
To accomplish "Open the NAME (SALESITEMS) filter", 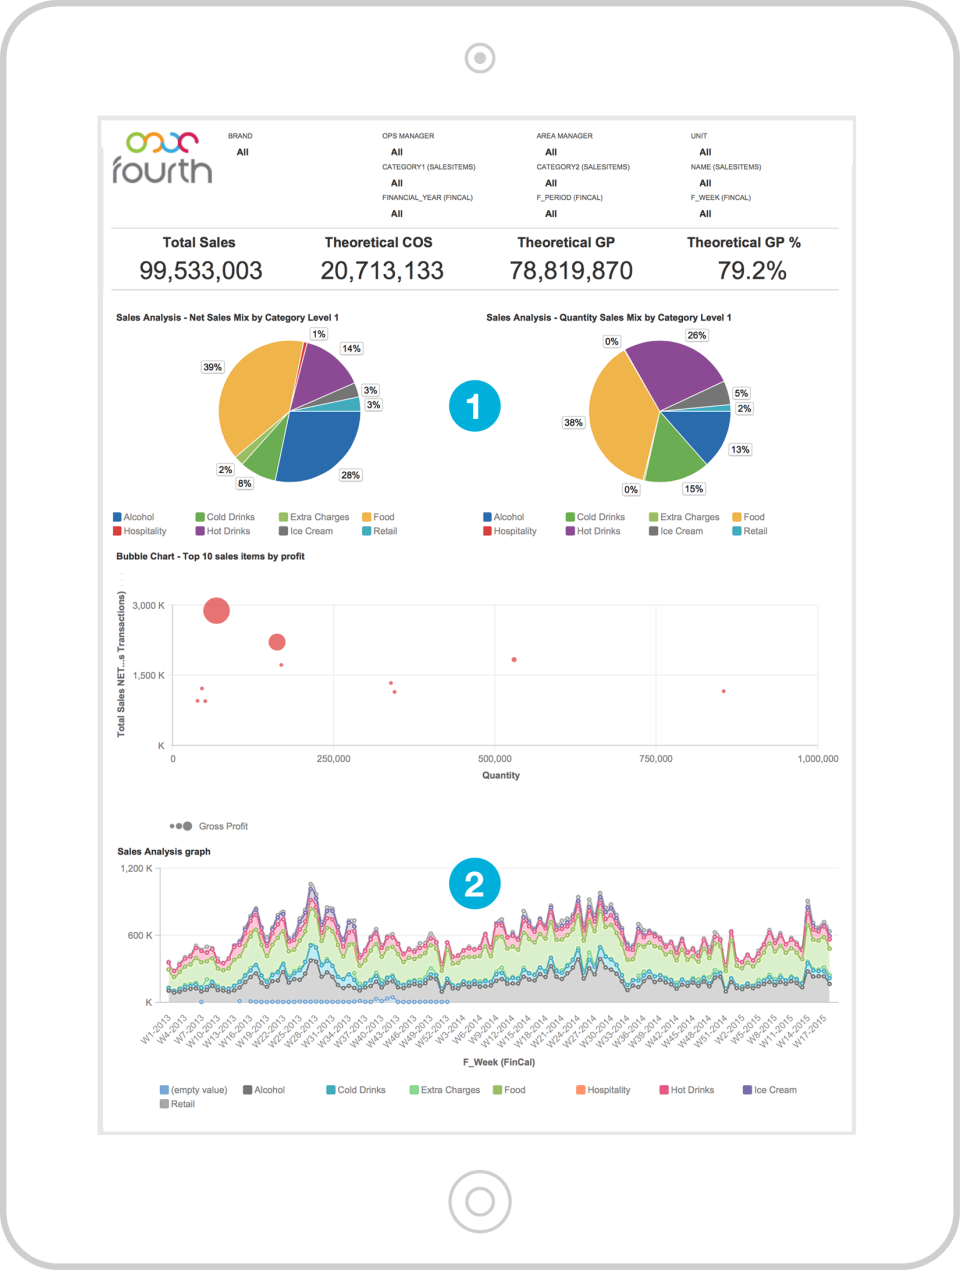I will pos(705,183).
